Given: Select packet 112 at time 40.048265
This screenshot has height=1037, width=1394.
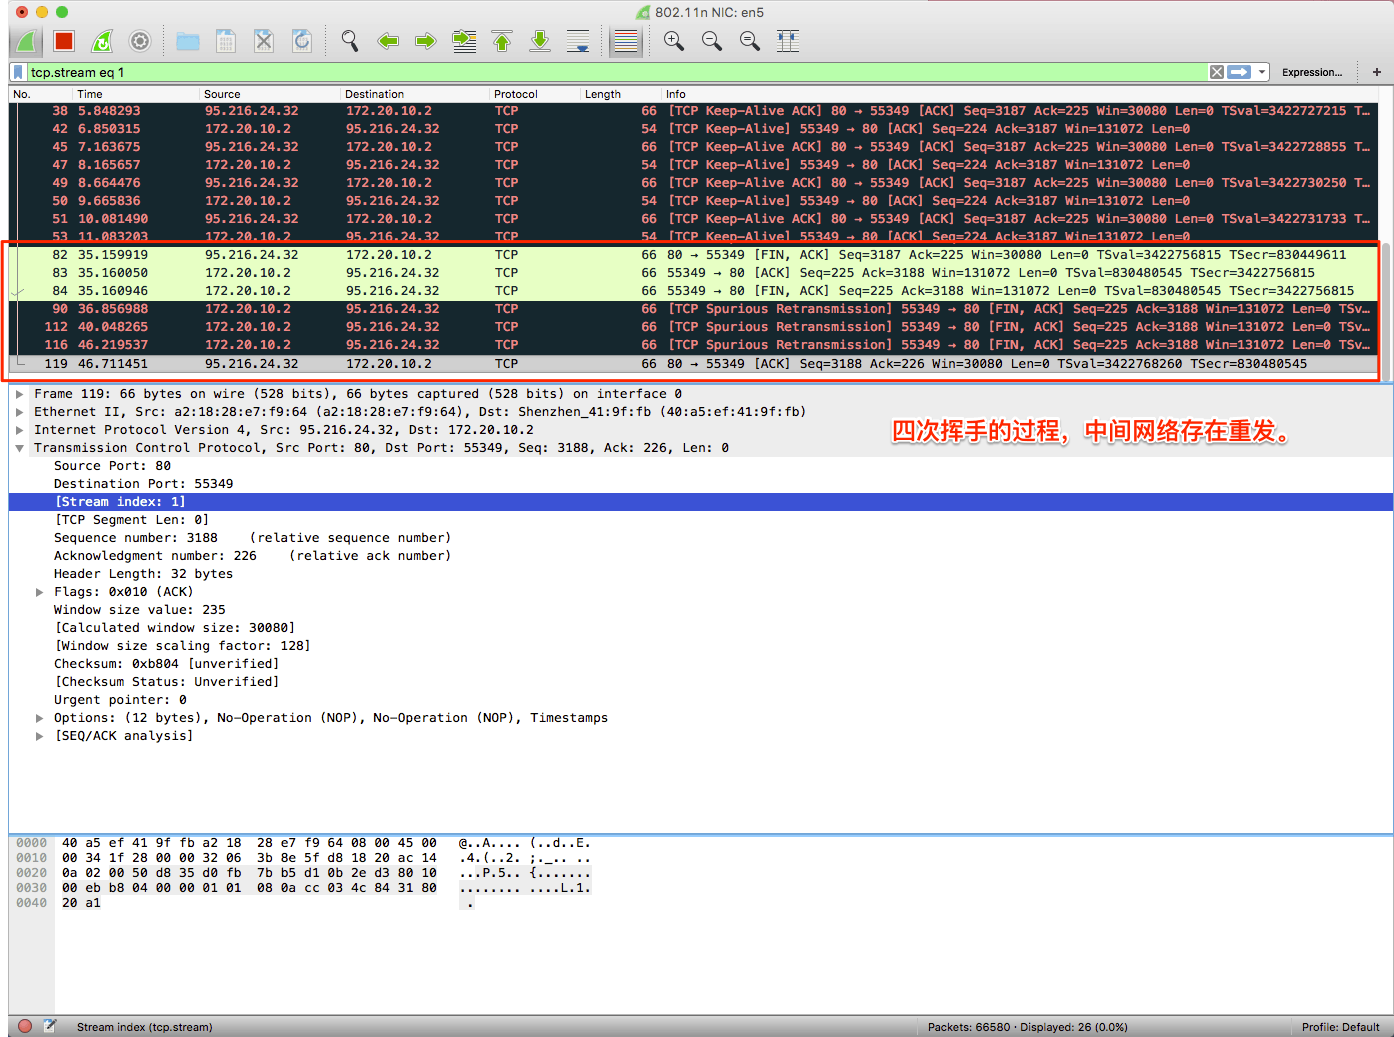Looking at the screenshot, I should click(x=693, y=327).
